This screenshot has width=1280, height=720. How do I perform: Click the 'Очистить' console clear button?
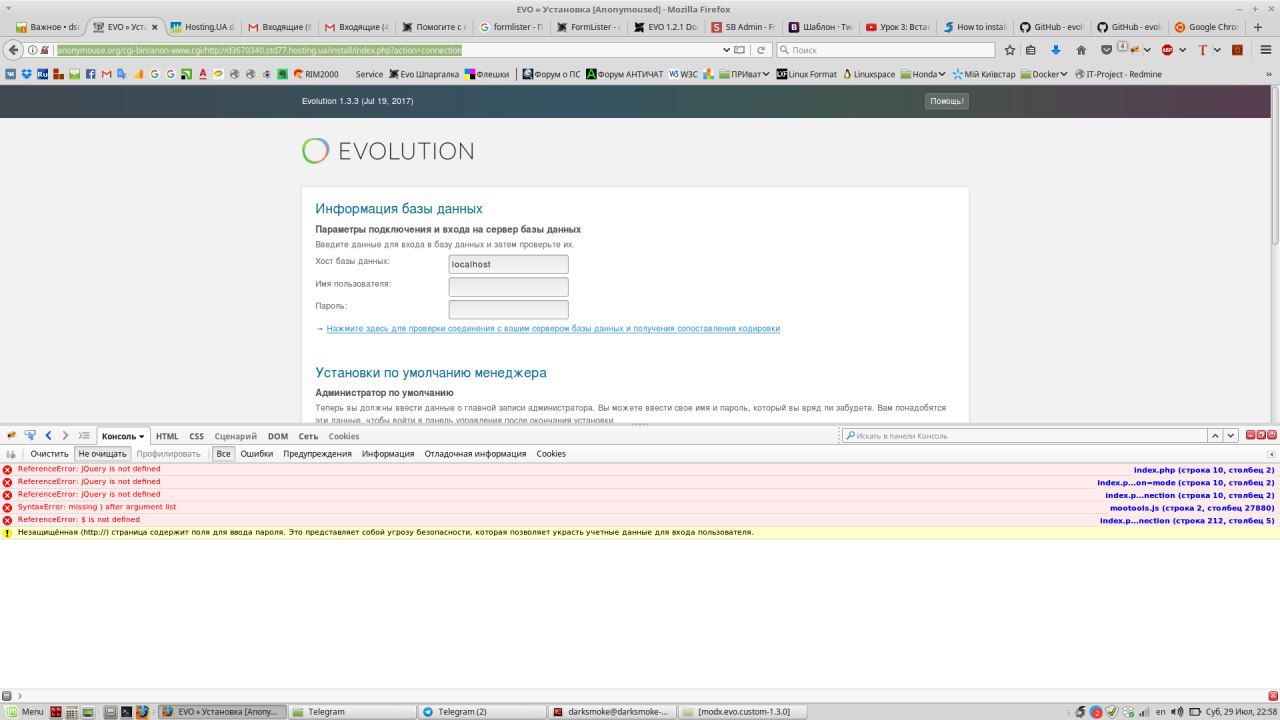click(49, 454)
